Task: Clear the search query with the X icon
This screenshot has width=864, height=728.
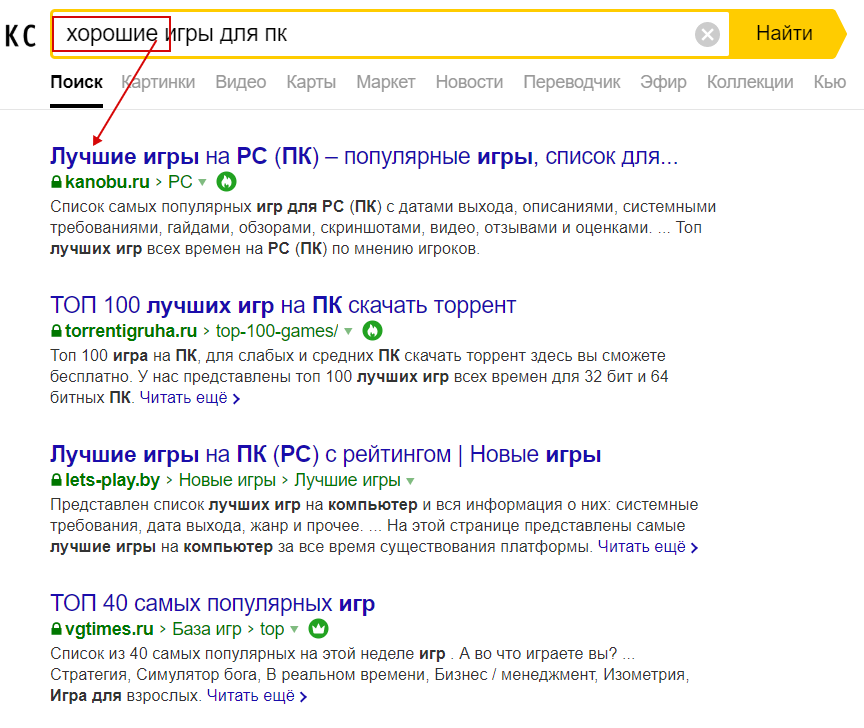Action: click(708, 35)
